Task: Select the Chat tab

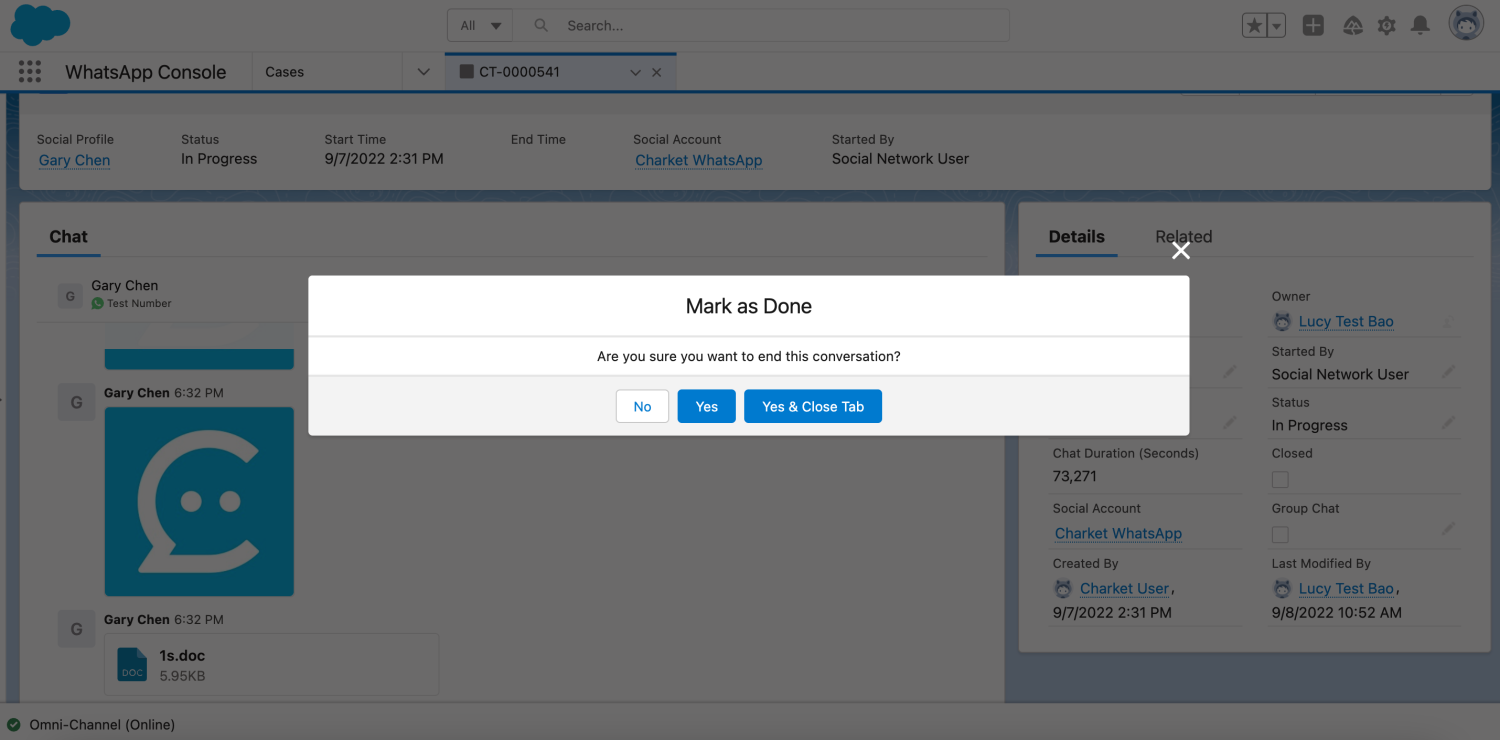Action: (x=69, y=237)
